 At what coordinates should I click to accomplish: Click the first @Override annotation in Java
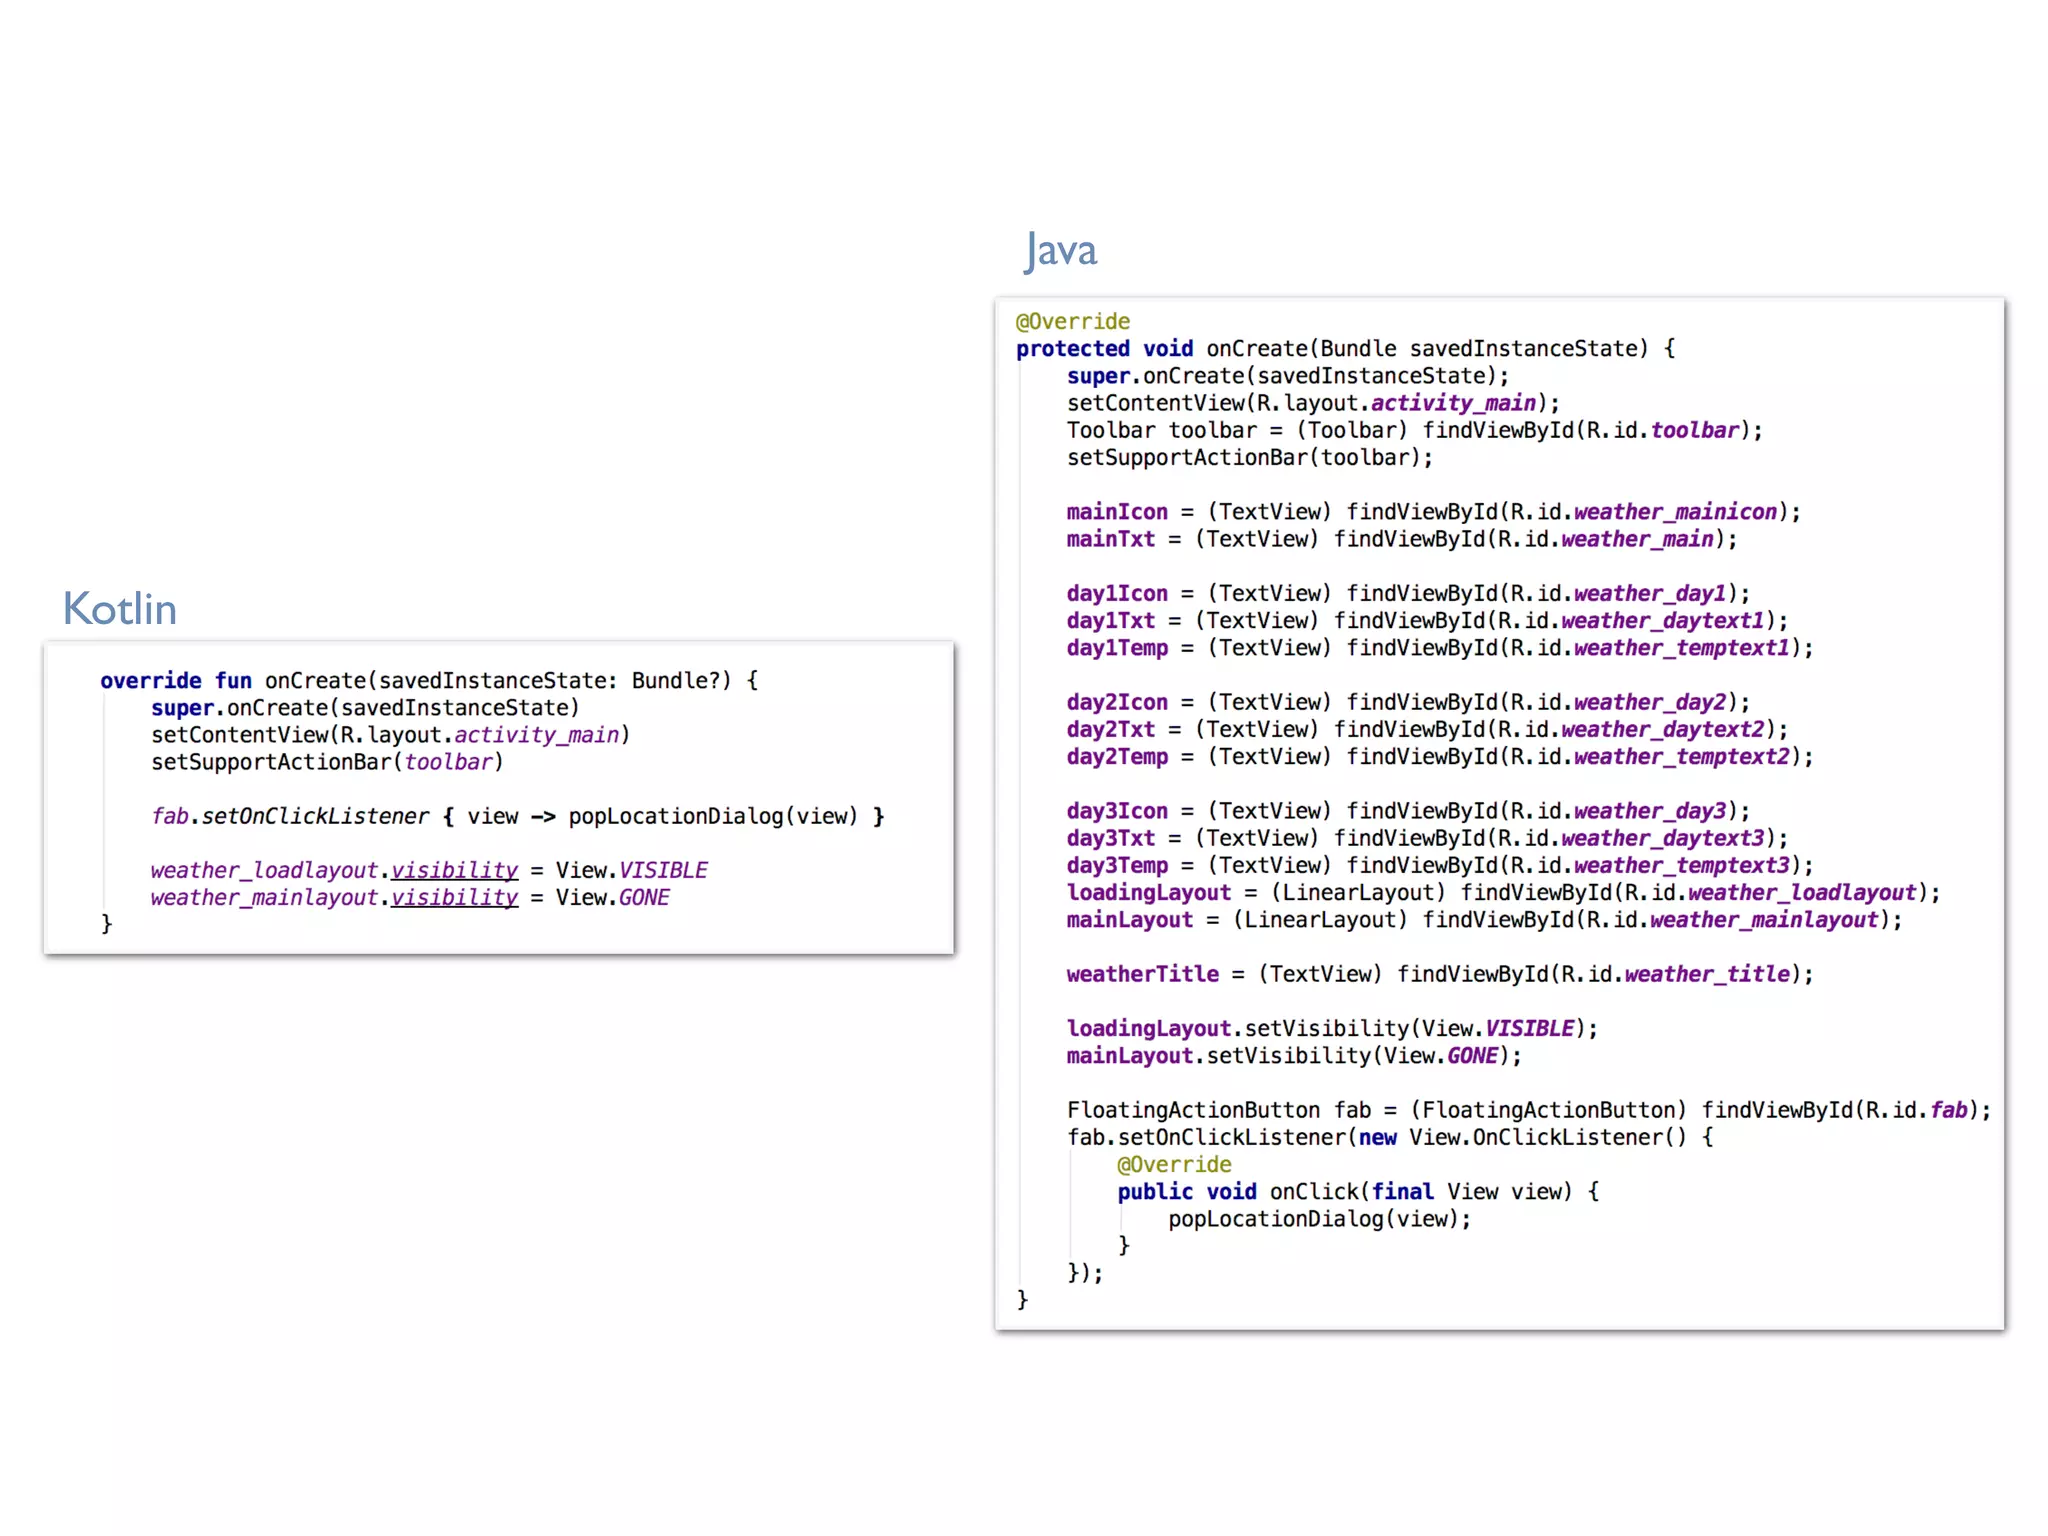coord(1073,322)
